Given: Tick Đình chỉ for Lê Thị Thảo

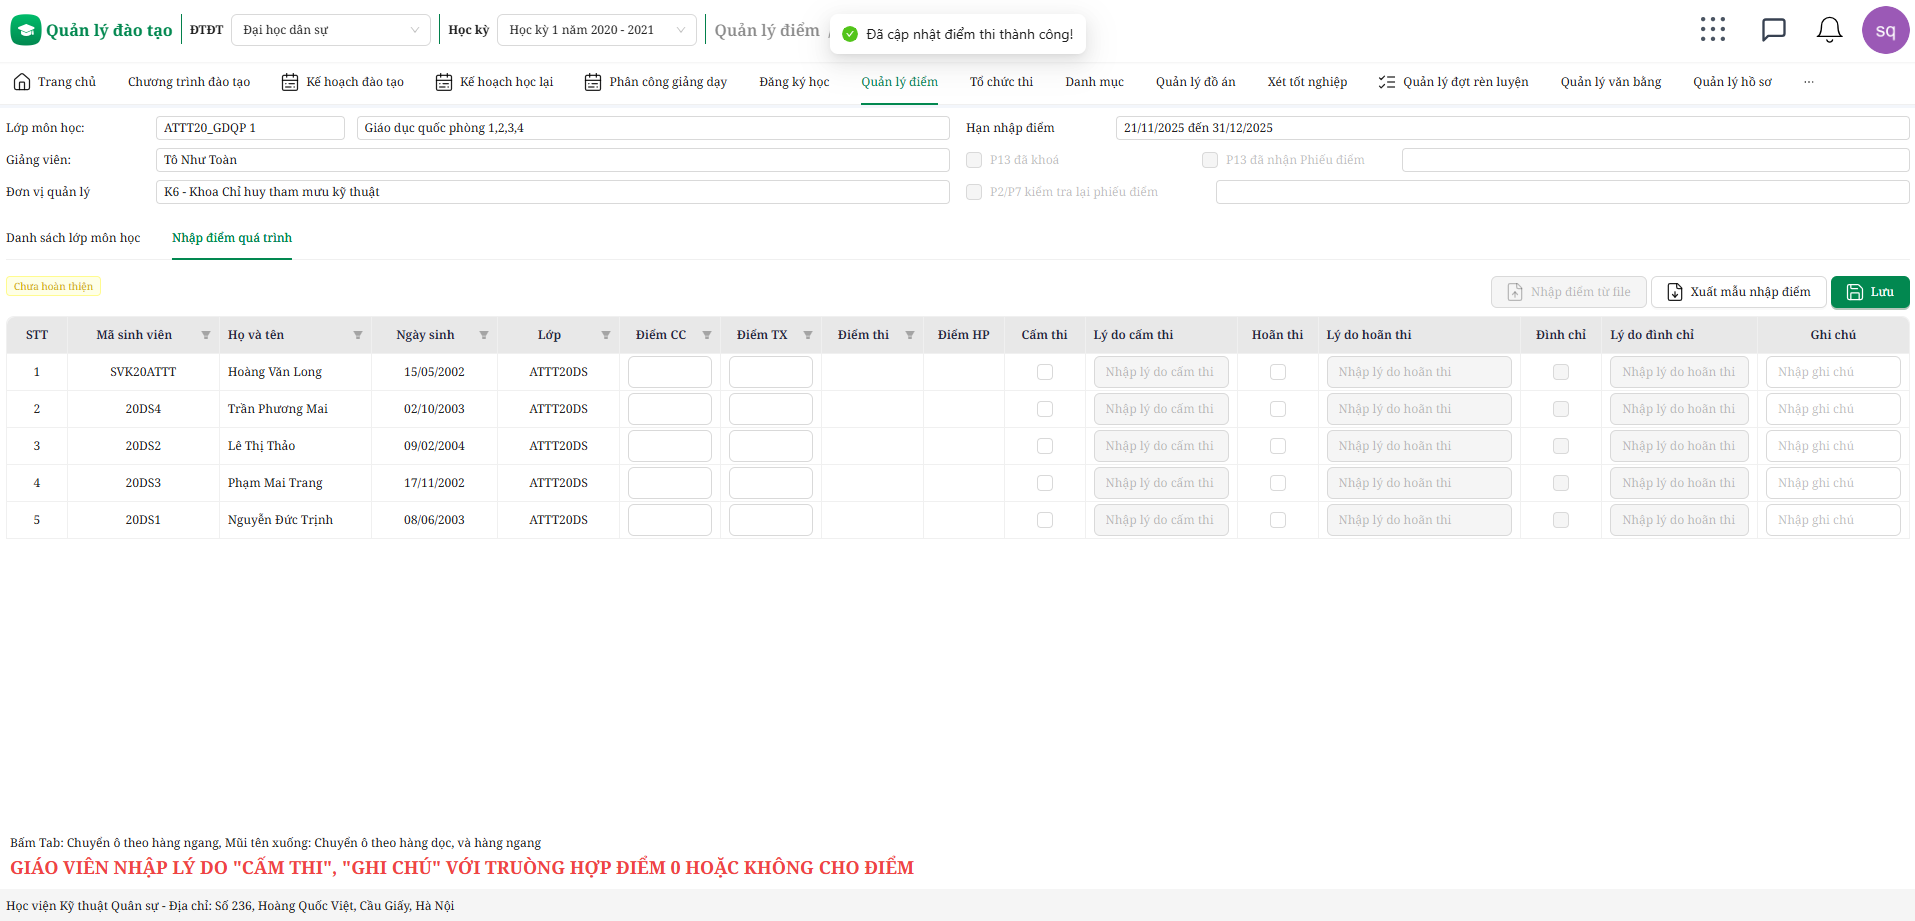Looking at the screenshot, I should point(1561,446).
